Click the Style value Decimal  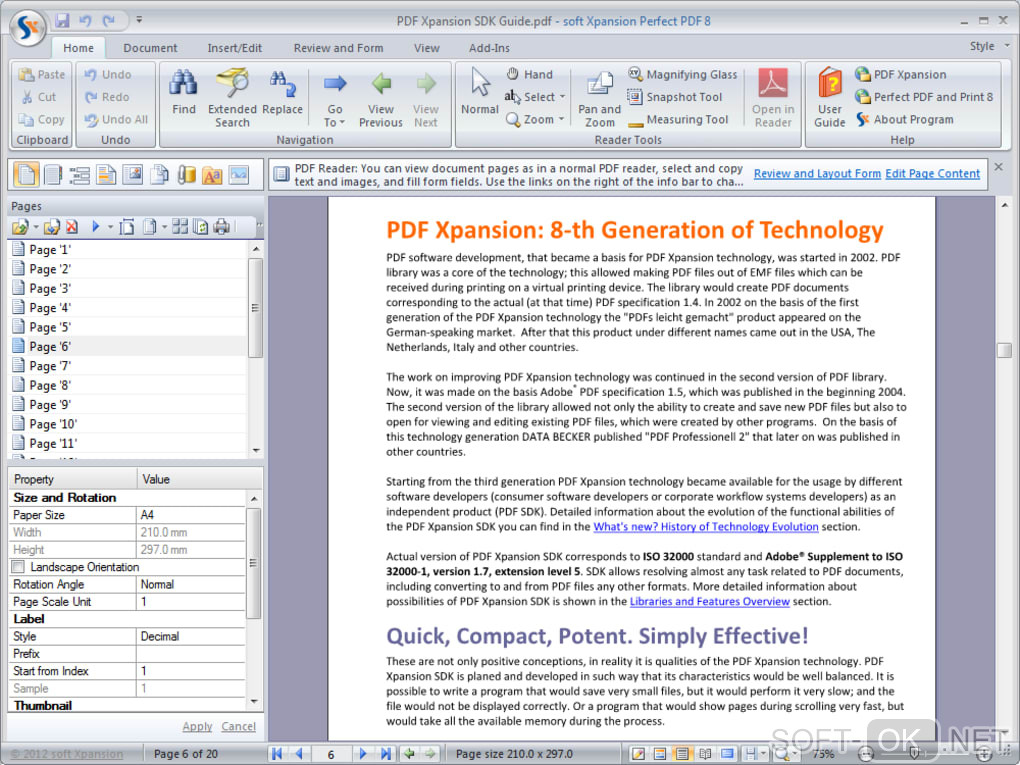191,636
